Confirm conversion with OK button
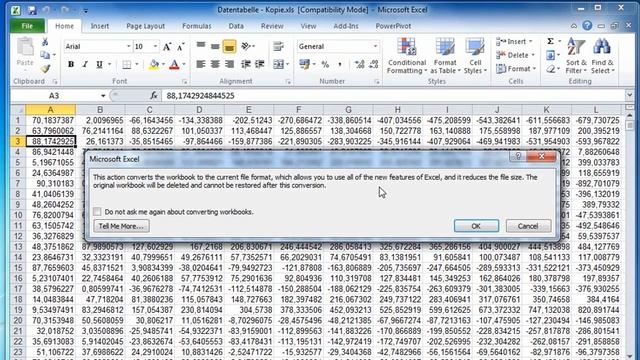The image size is (640, 360). (476, 226)
